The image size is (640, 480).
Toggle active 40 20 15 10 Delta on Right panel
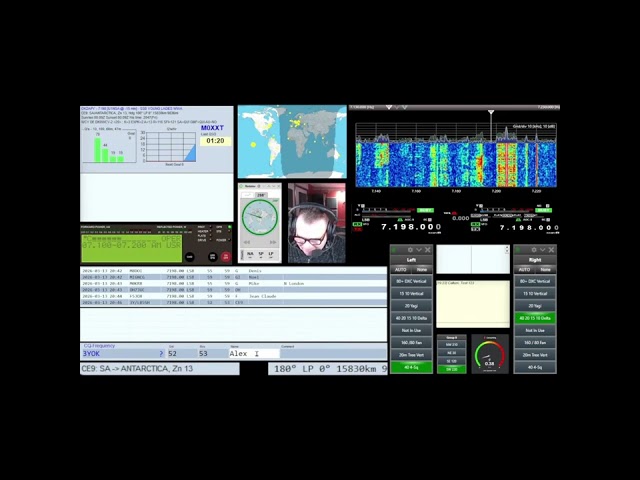(x=535, y=318)
